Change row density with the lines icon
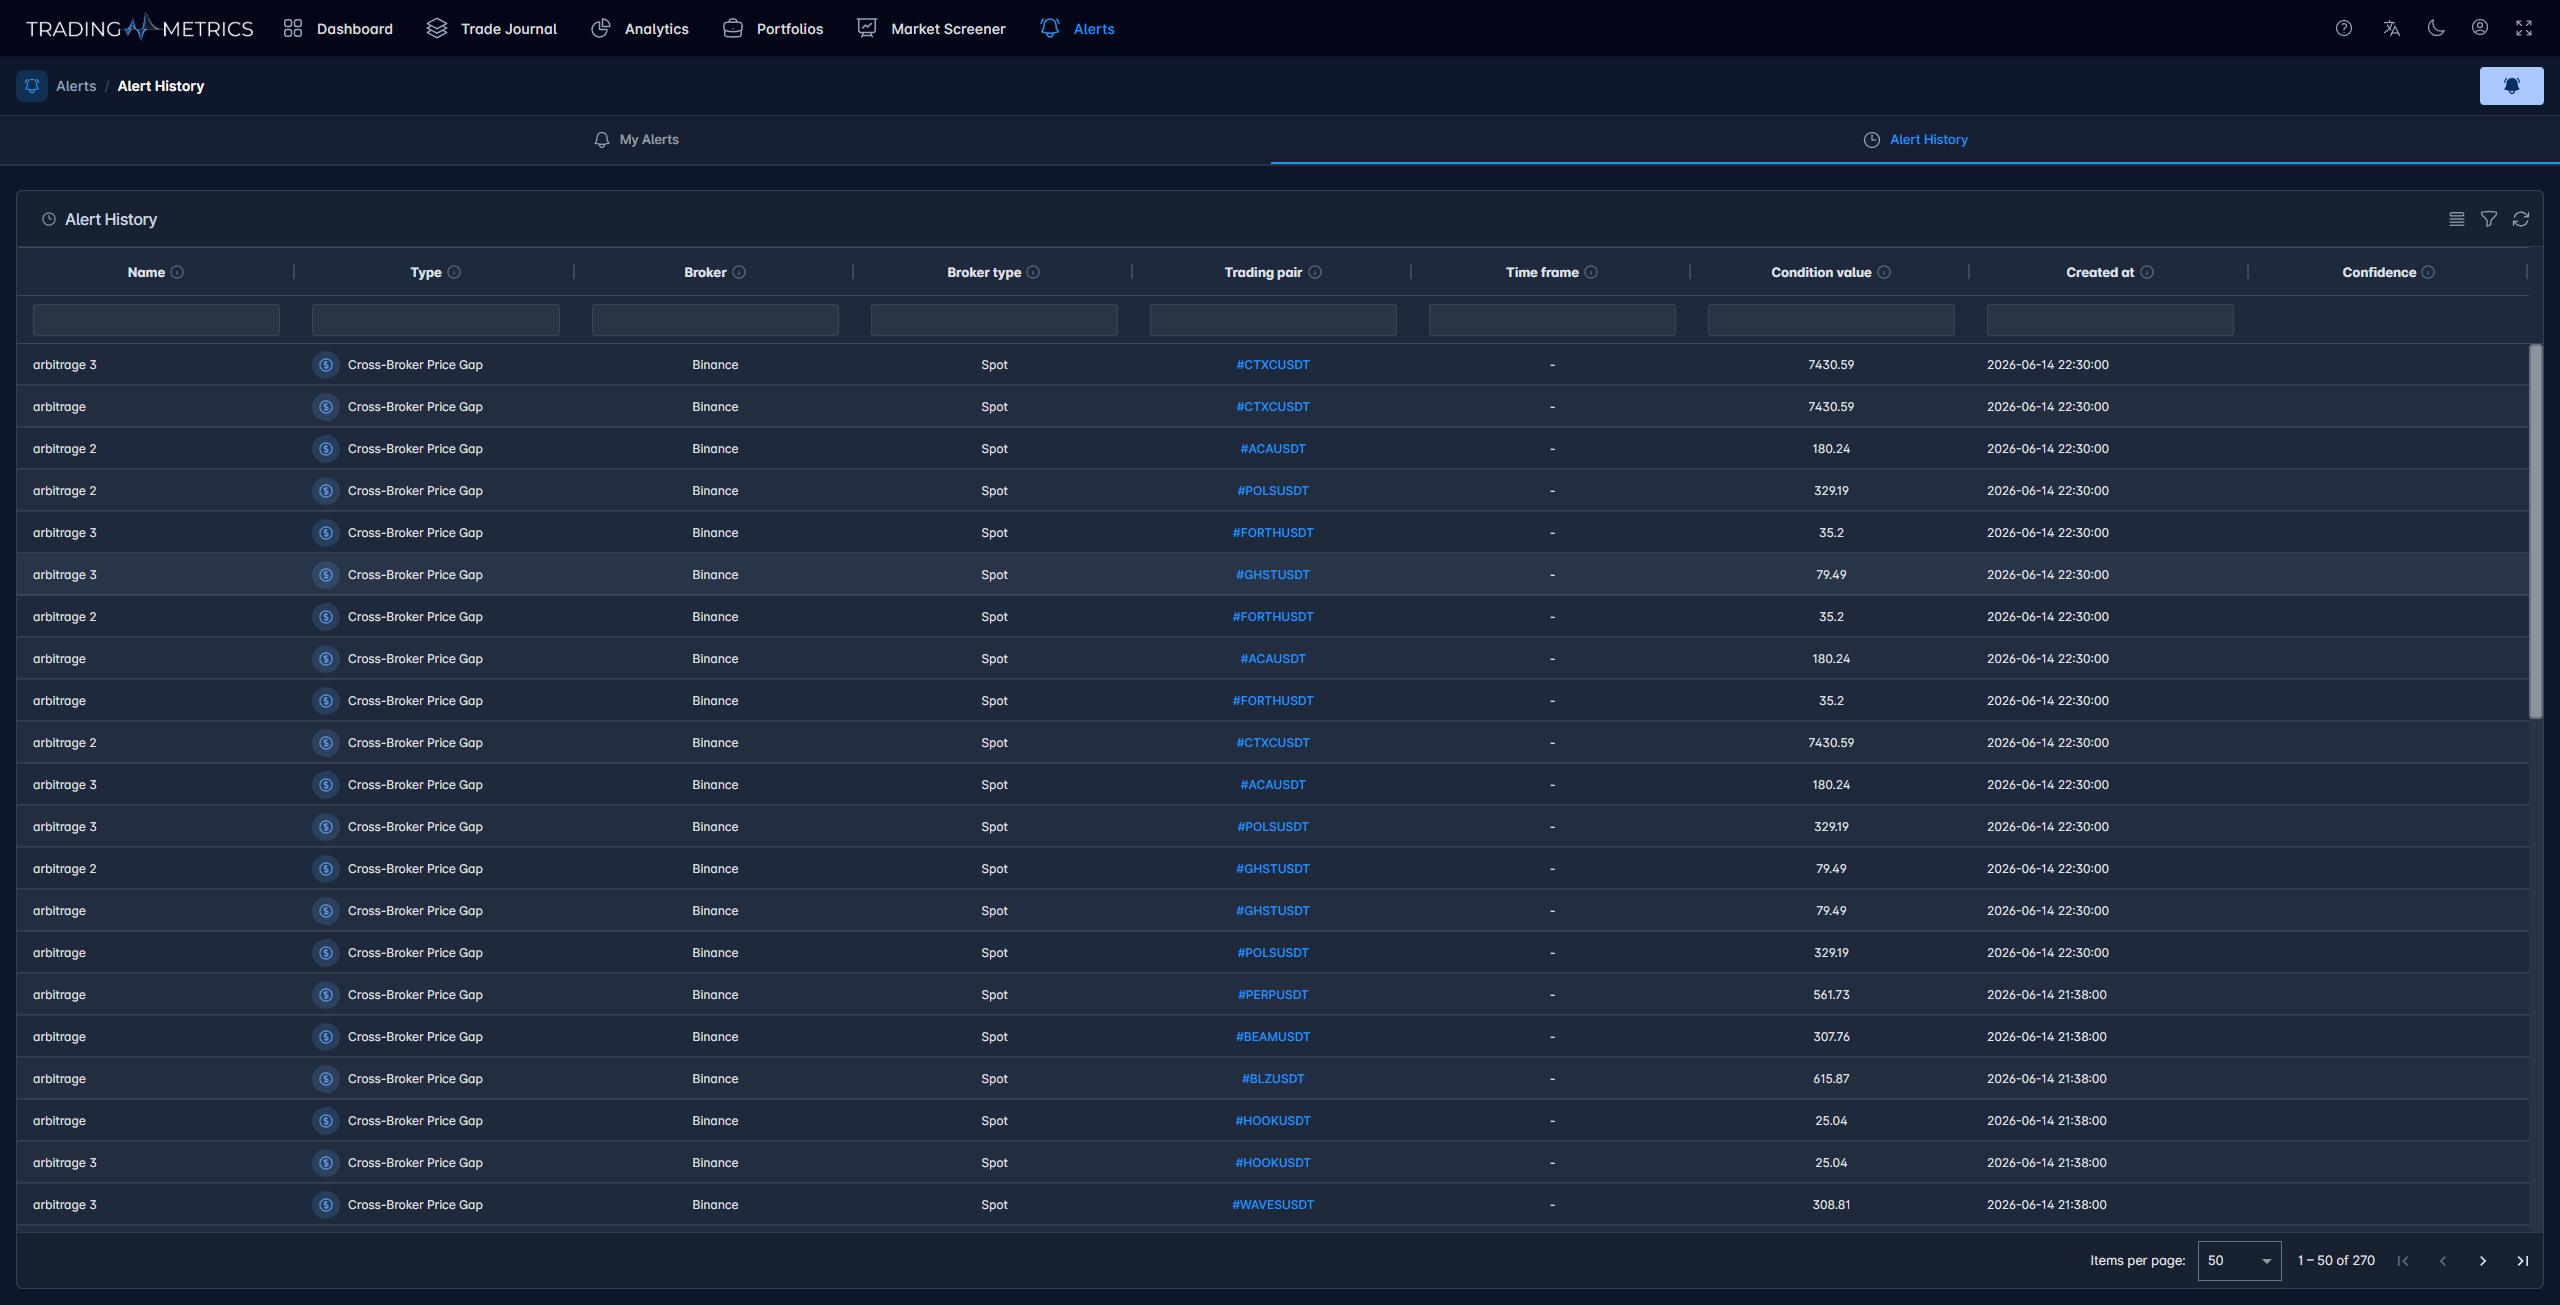 click(2457, 219)
